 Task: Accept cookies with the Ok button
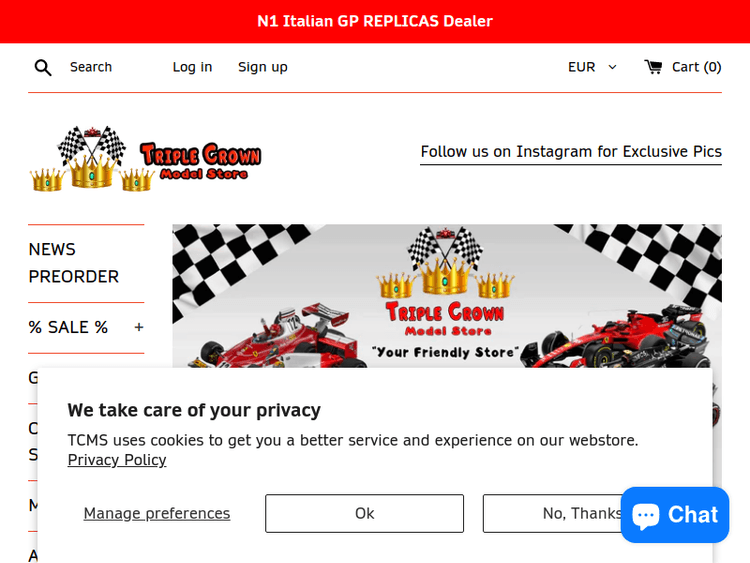point(364,513)
